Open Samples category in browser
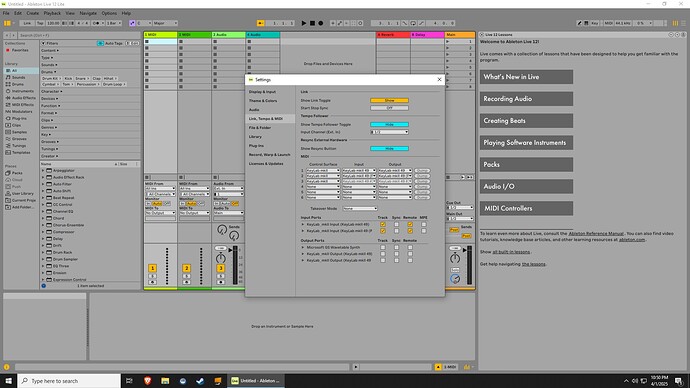690x388 pixels. tap(19, 132)
